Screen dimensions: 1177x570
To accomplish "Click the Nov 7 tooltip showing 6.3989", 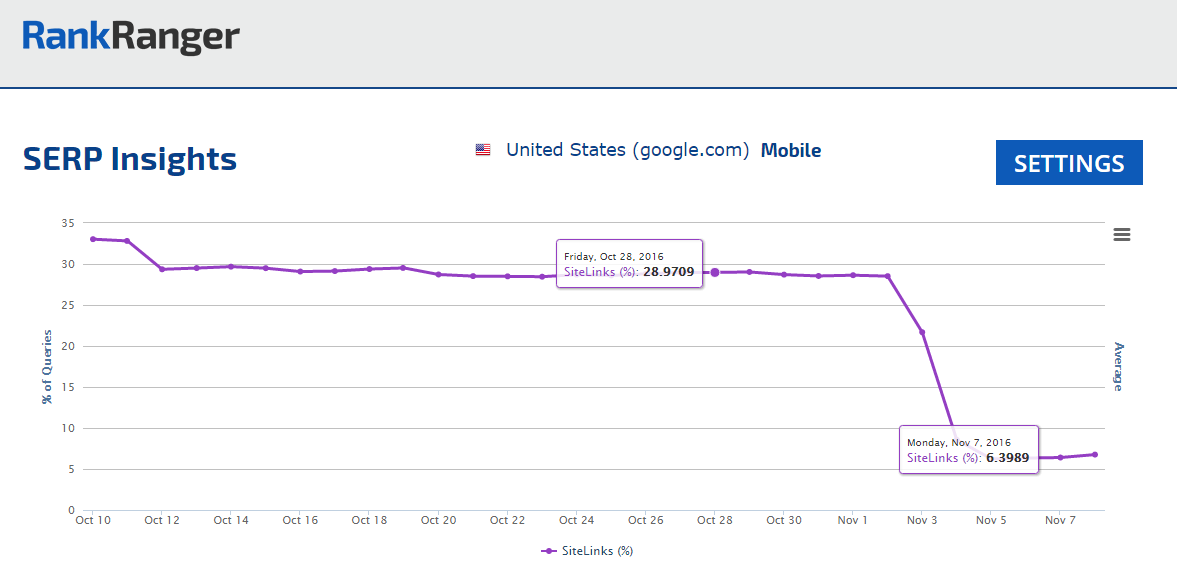I will (x=968, y=450).
